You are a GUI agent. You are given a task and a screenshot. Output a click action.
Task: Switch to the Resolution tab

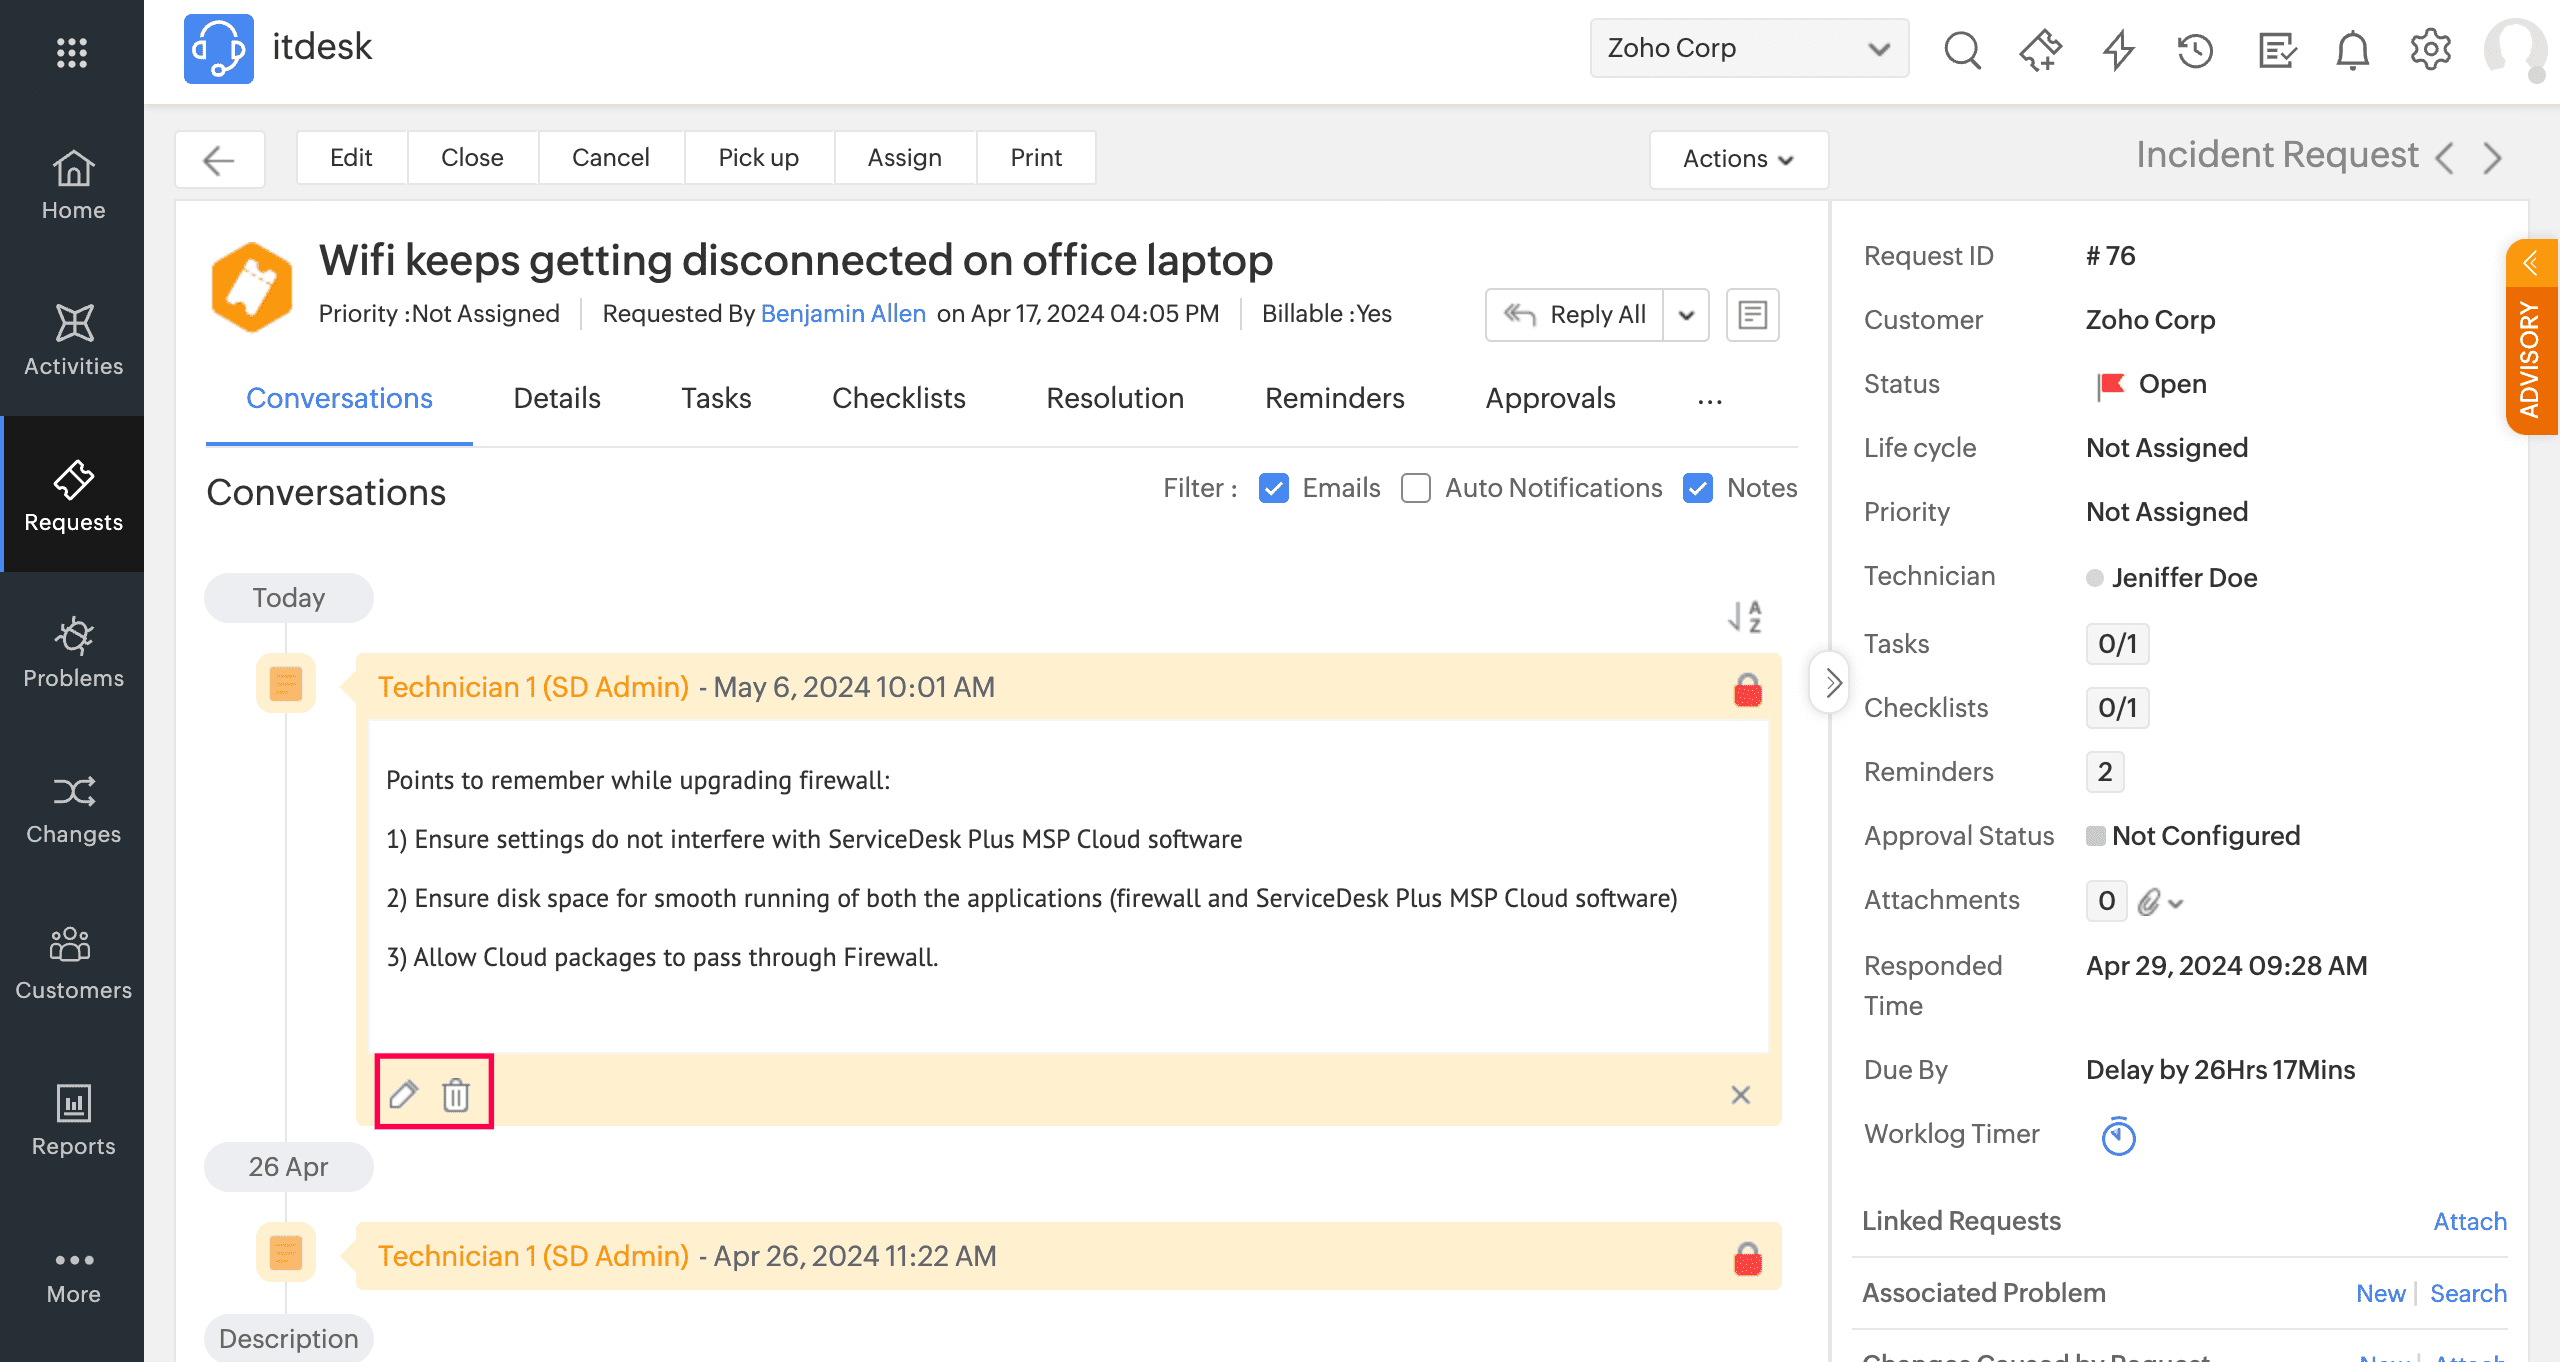[x=1115, y=398]
